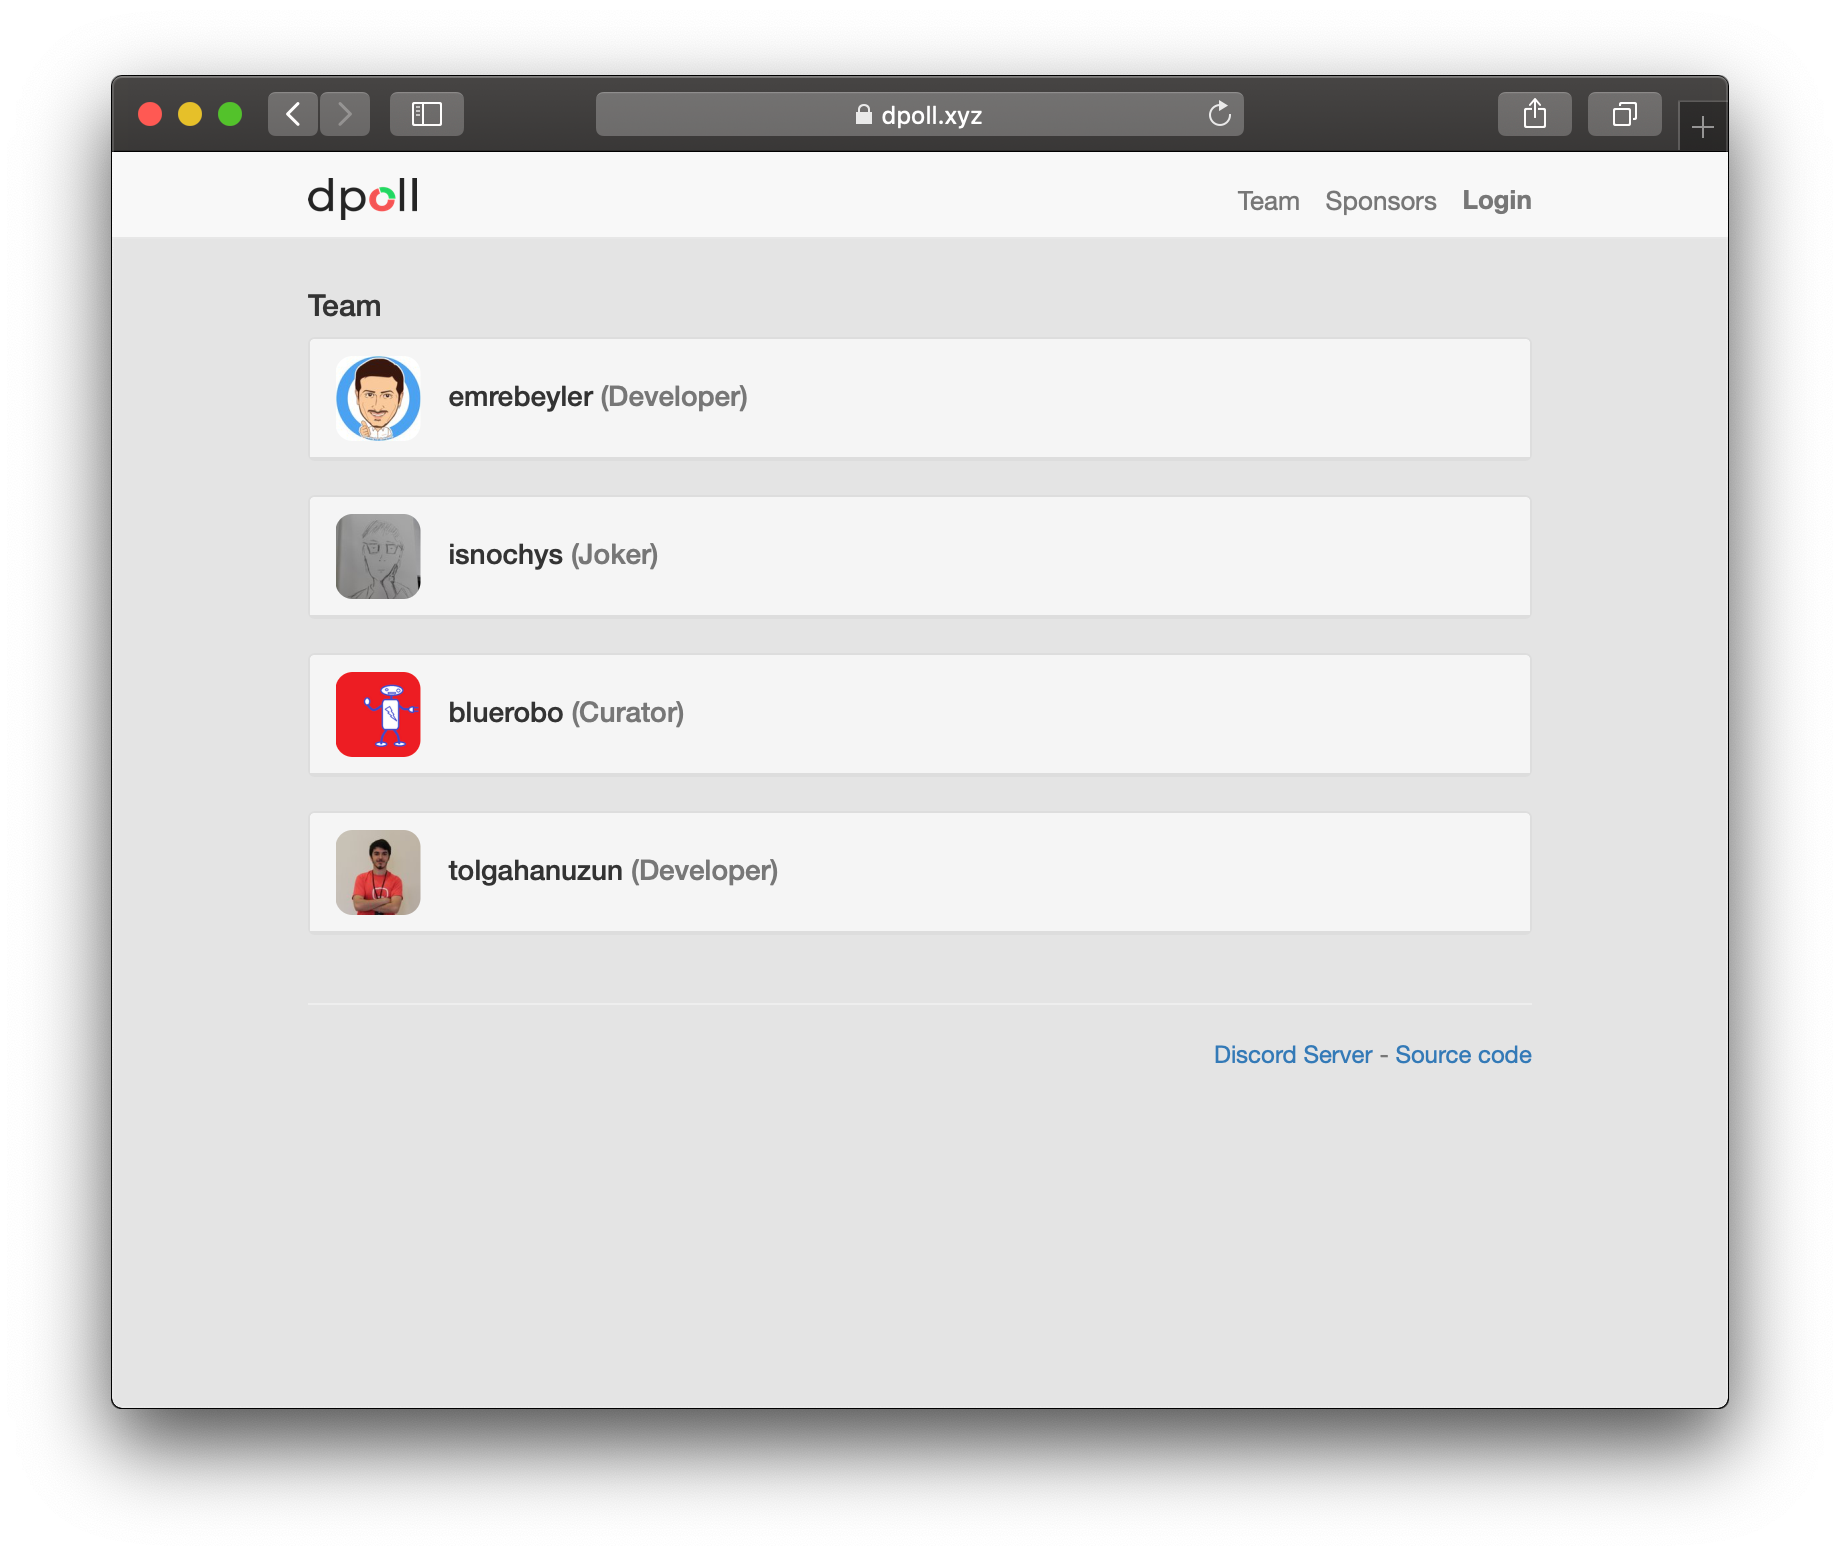
Task: Open the Sponsors nav menu item
Action: (x=1381, y=201)
